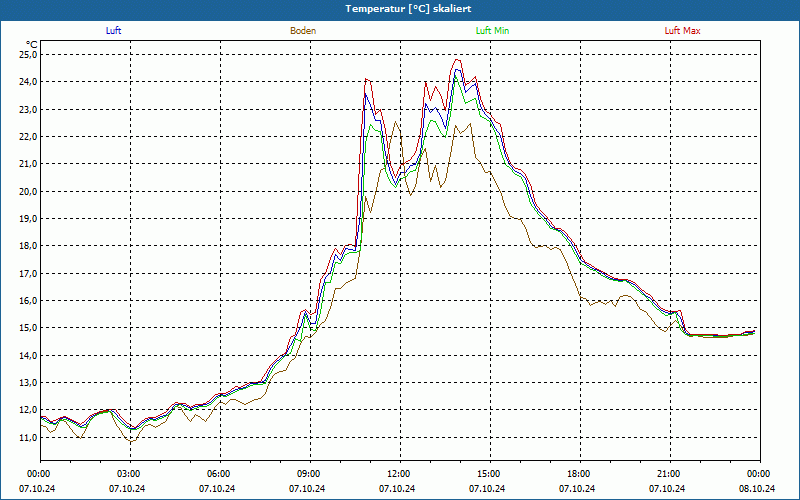
Task: Click the red 'Luft Max' legend label
Action: click(x=682, y=31)
